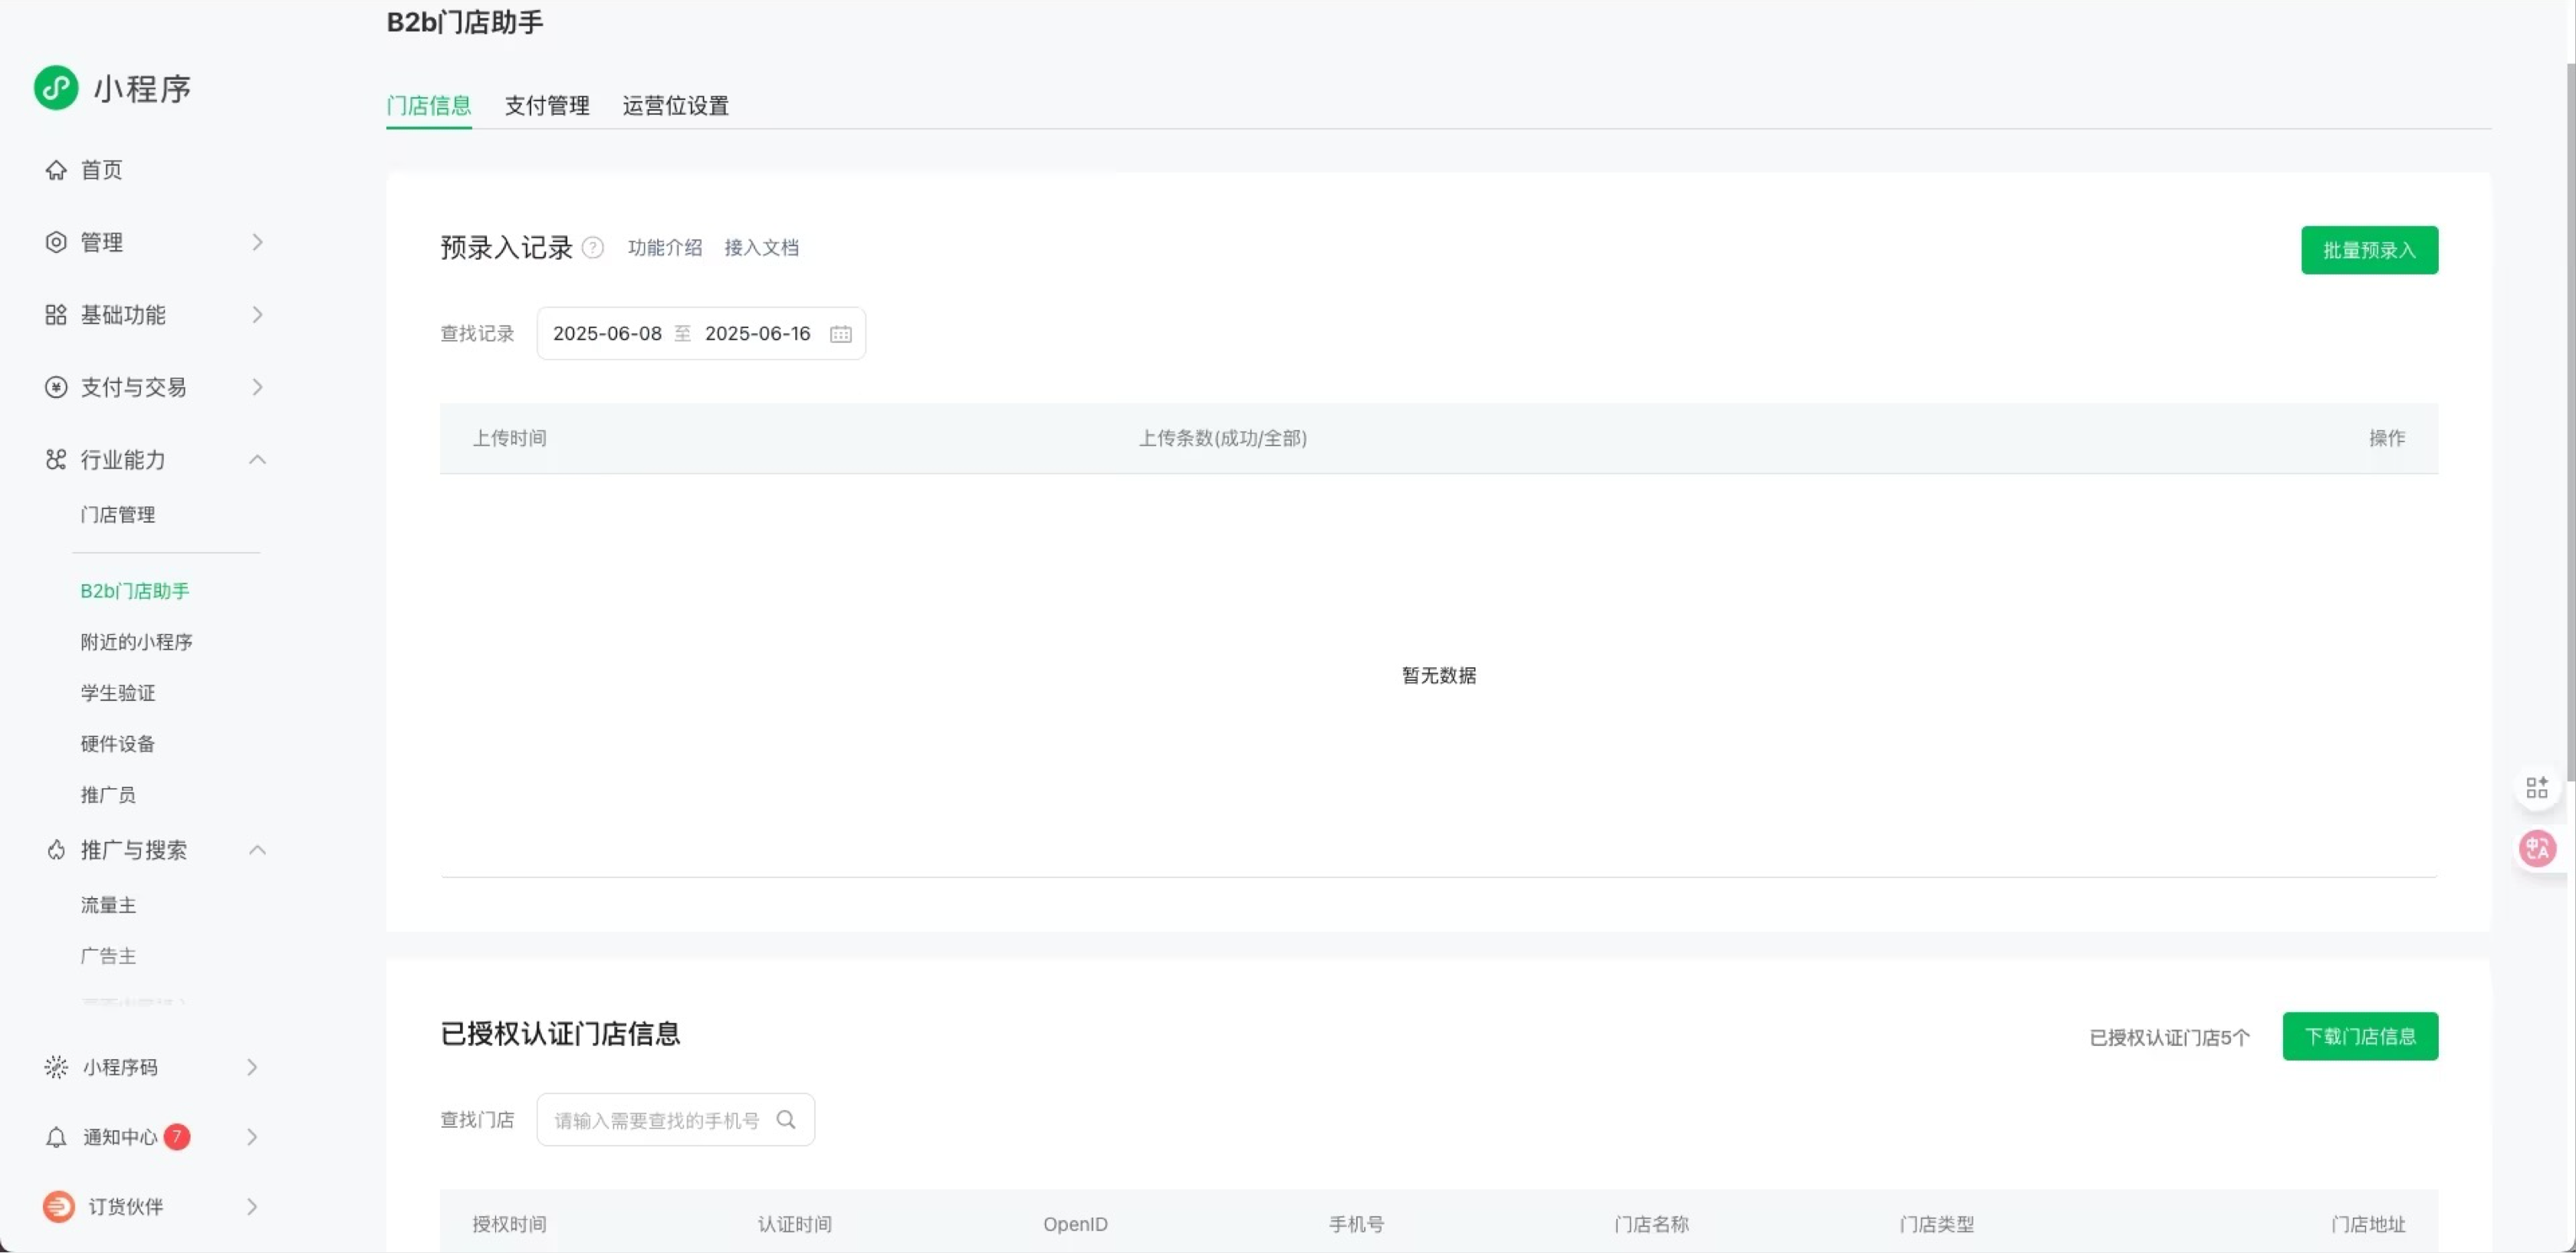Click the green 小程序 logo icon
This screenshot has height=1253, width=2576.
point(56,88)
